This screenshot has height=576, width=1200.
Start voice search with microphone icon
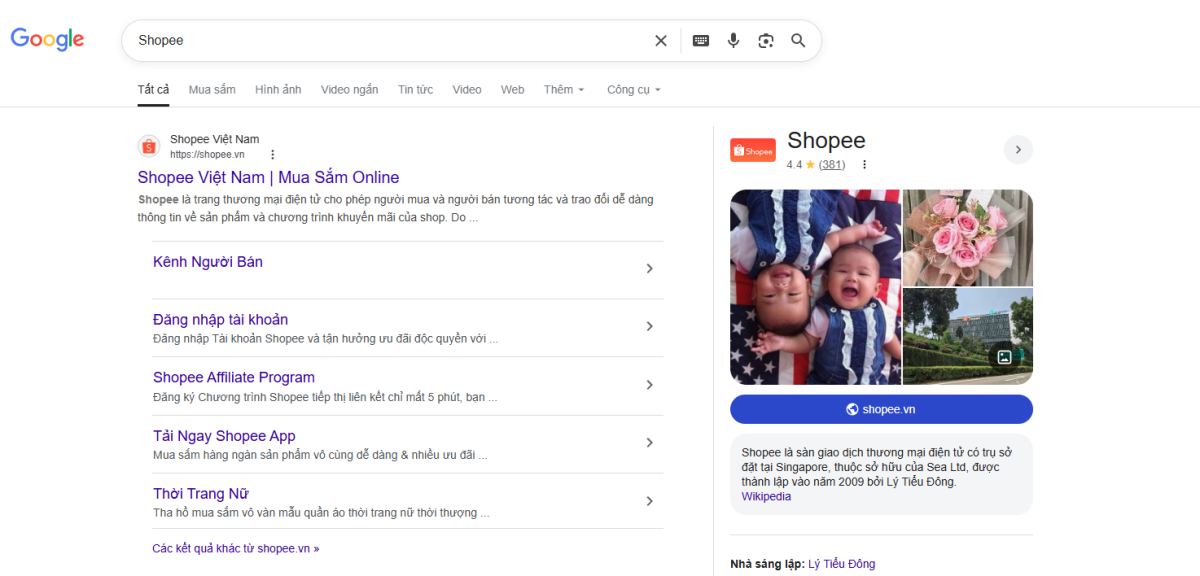pos(733,41)
